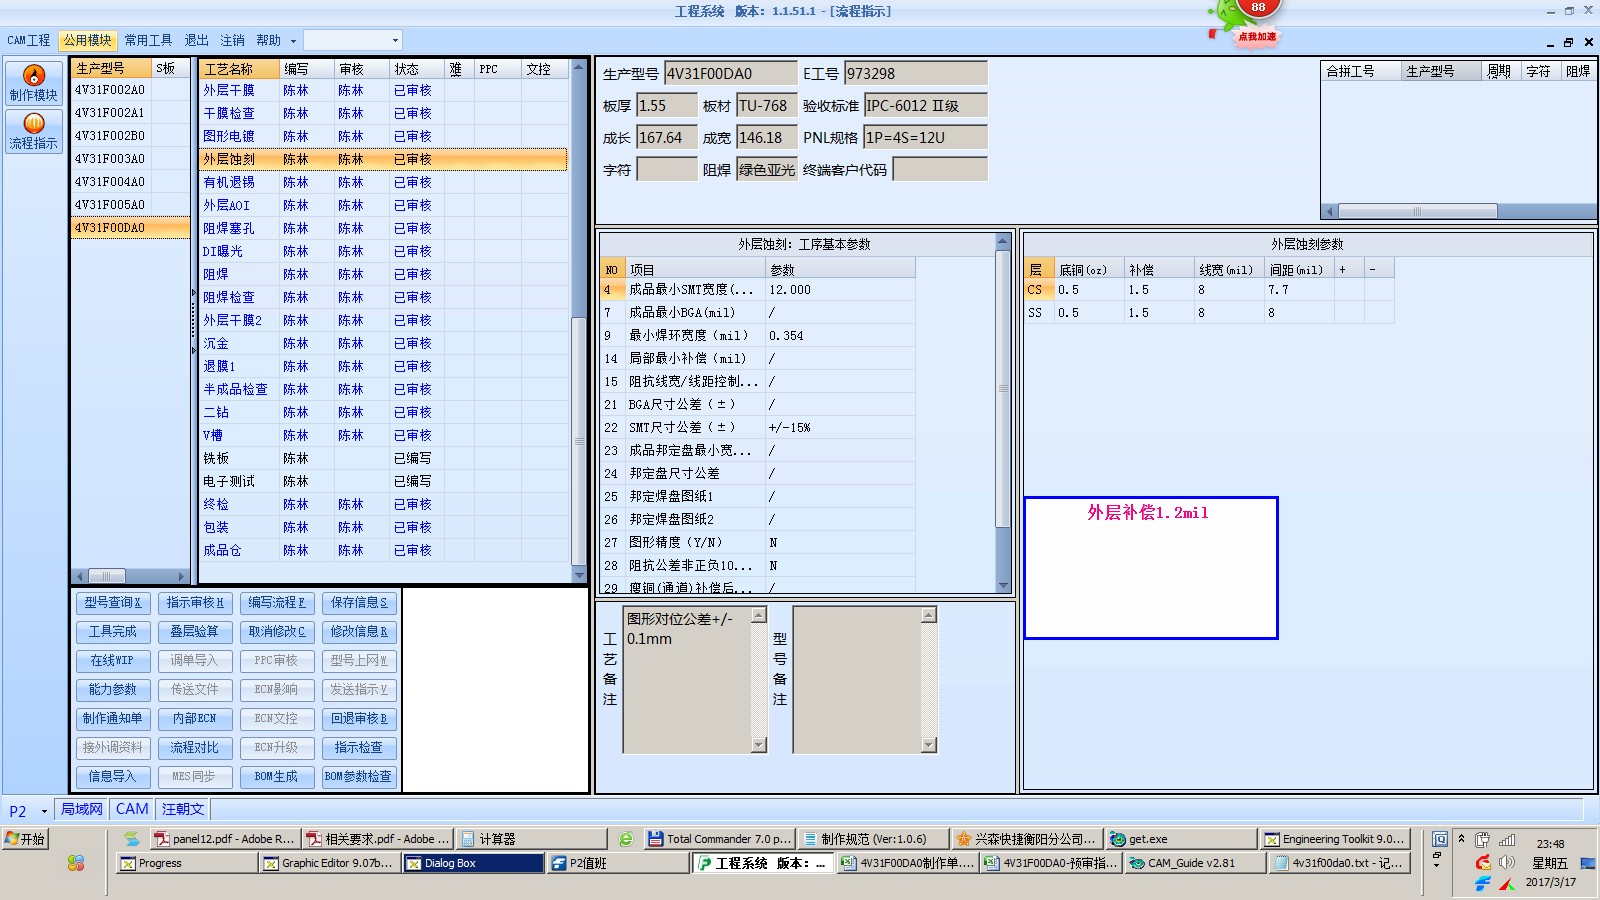The width and height of the screenshot is (1600, 900).
Task: Switch to Total Commander 7.0 taskbar item
Action: pyautogui.click(x=720, y=839)
